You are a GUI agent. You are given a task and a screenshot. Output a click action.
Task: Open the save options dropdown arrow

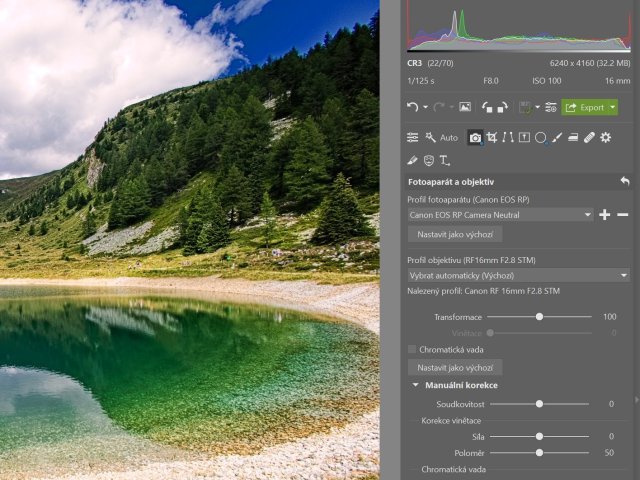tap(537, 107)
